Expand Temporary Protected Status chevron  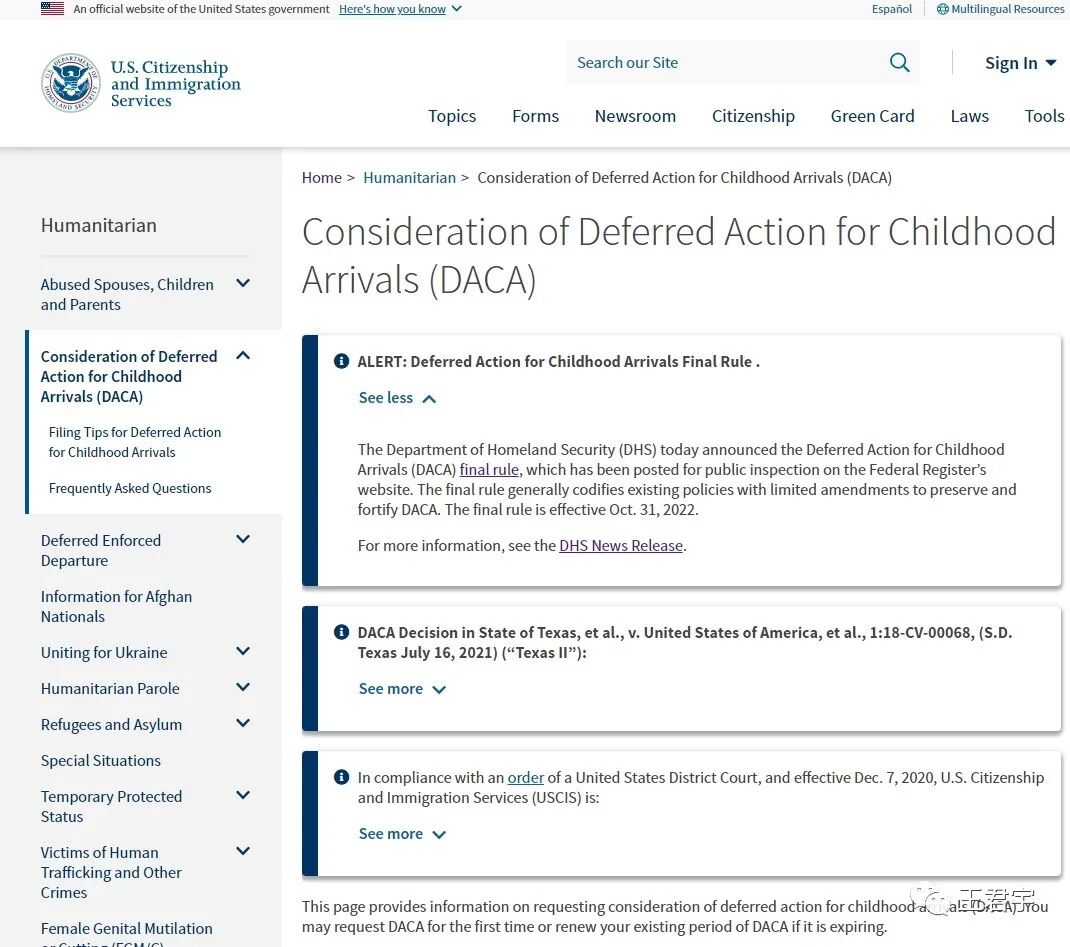point(243,795)
